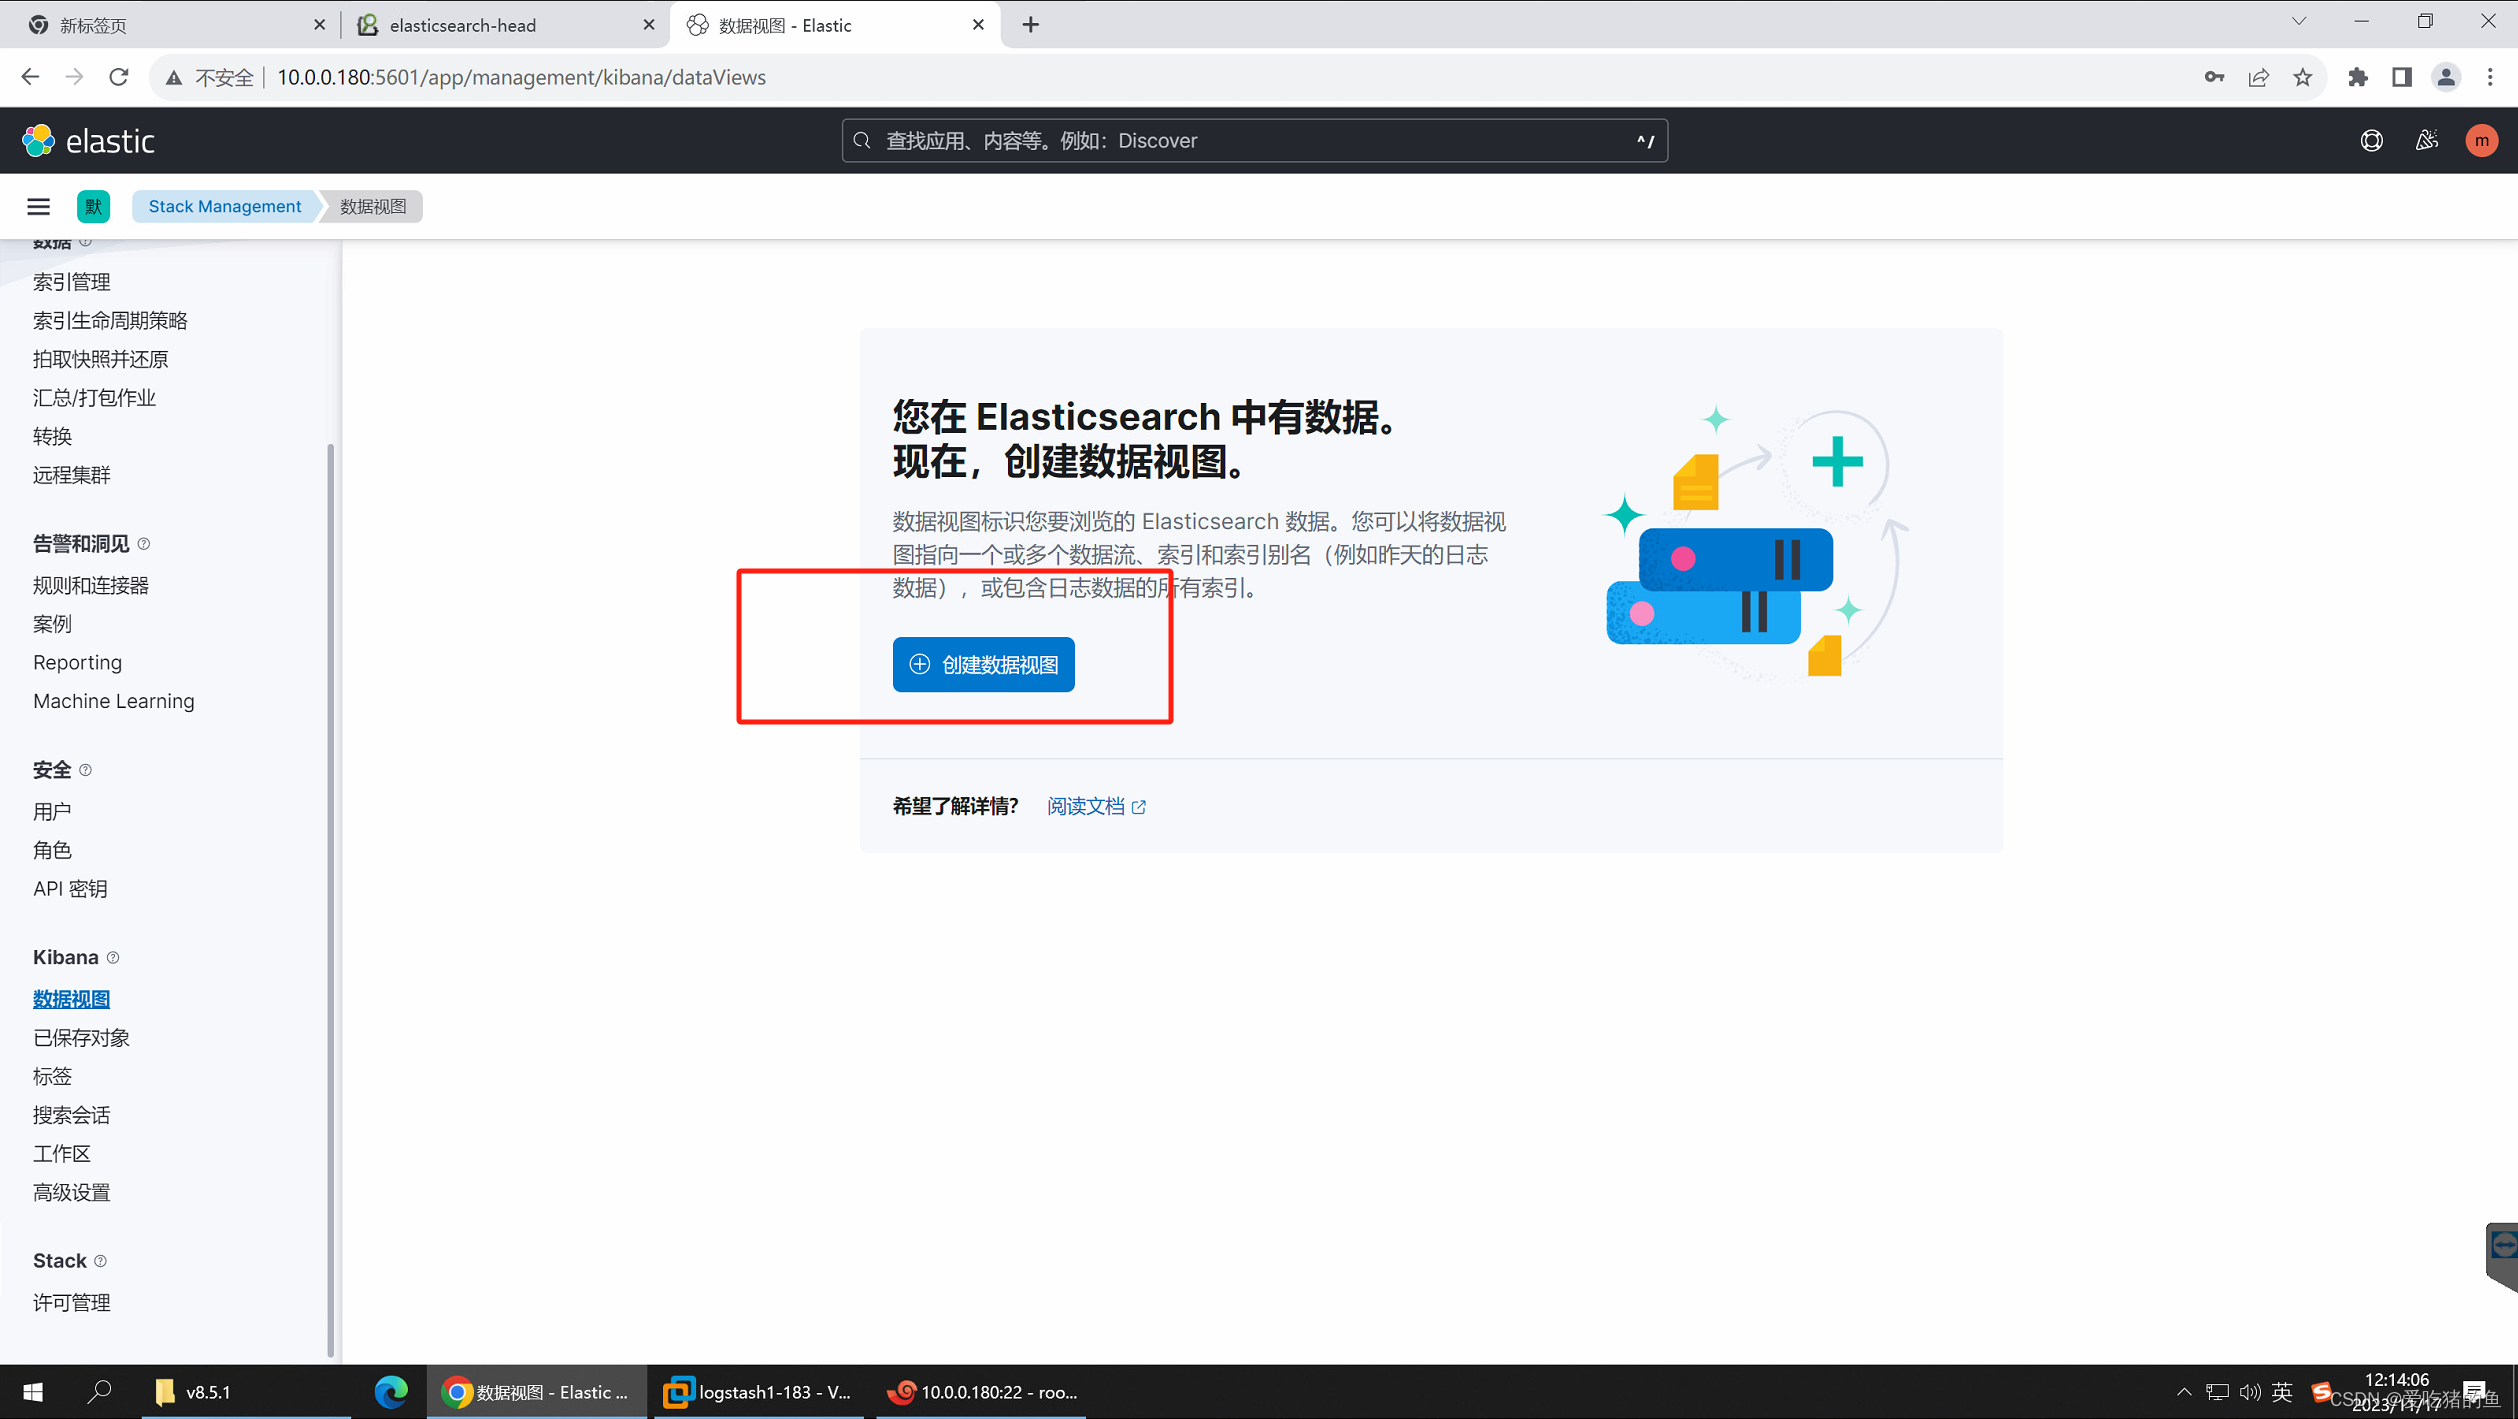Click 数据视图 sidebar menu item
2518x1419 pixels.
click(73, 999)
